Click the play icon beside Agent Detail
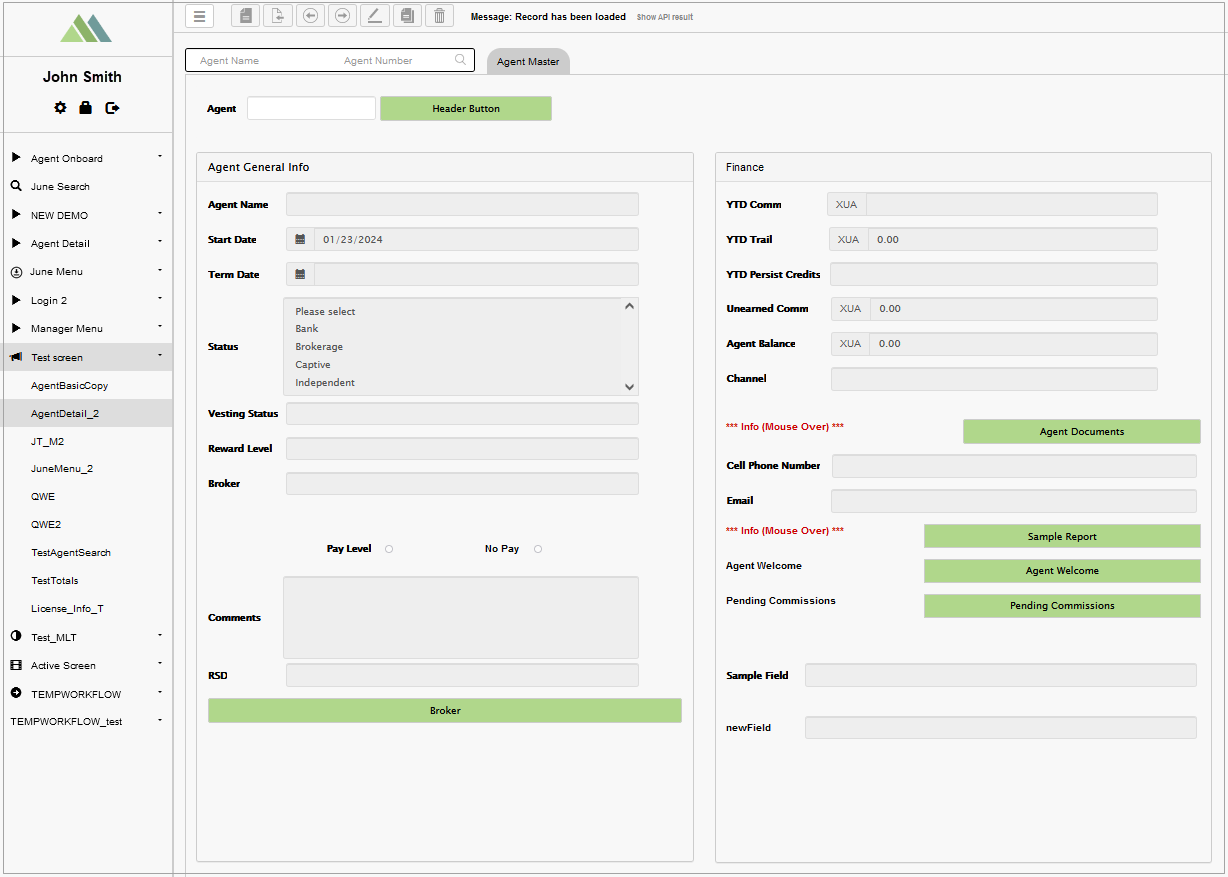Screen dimensions: 1228x877 [x=16, y=243]
